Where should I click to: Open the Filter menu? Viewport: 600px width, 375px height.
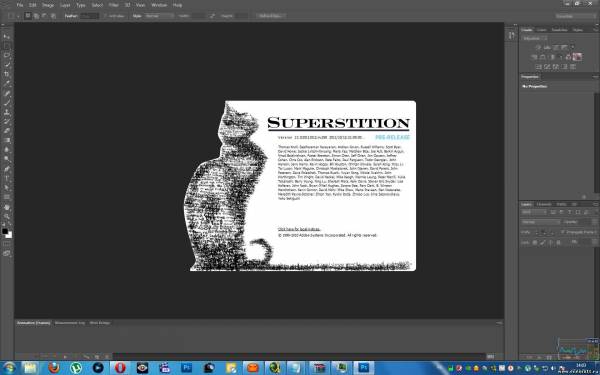coord(114,5)
